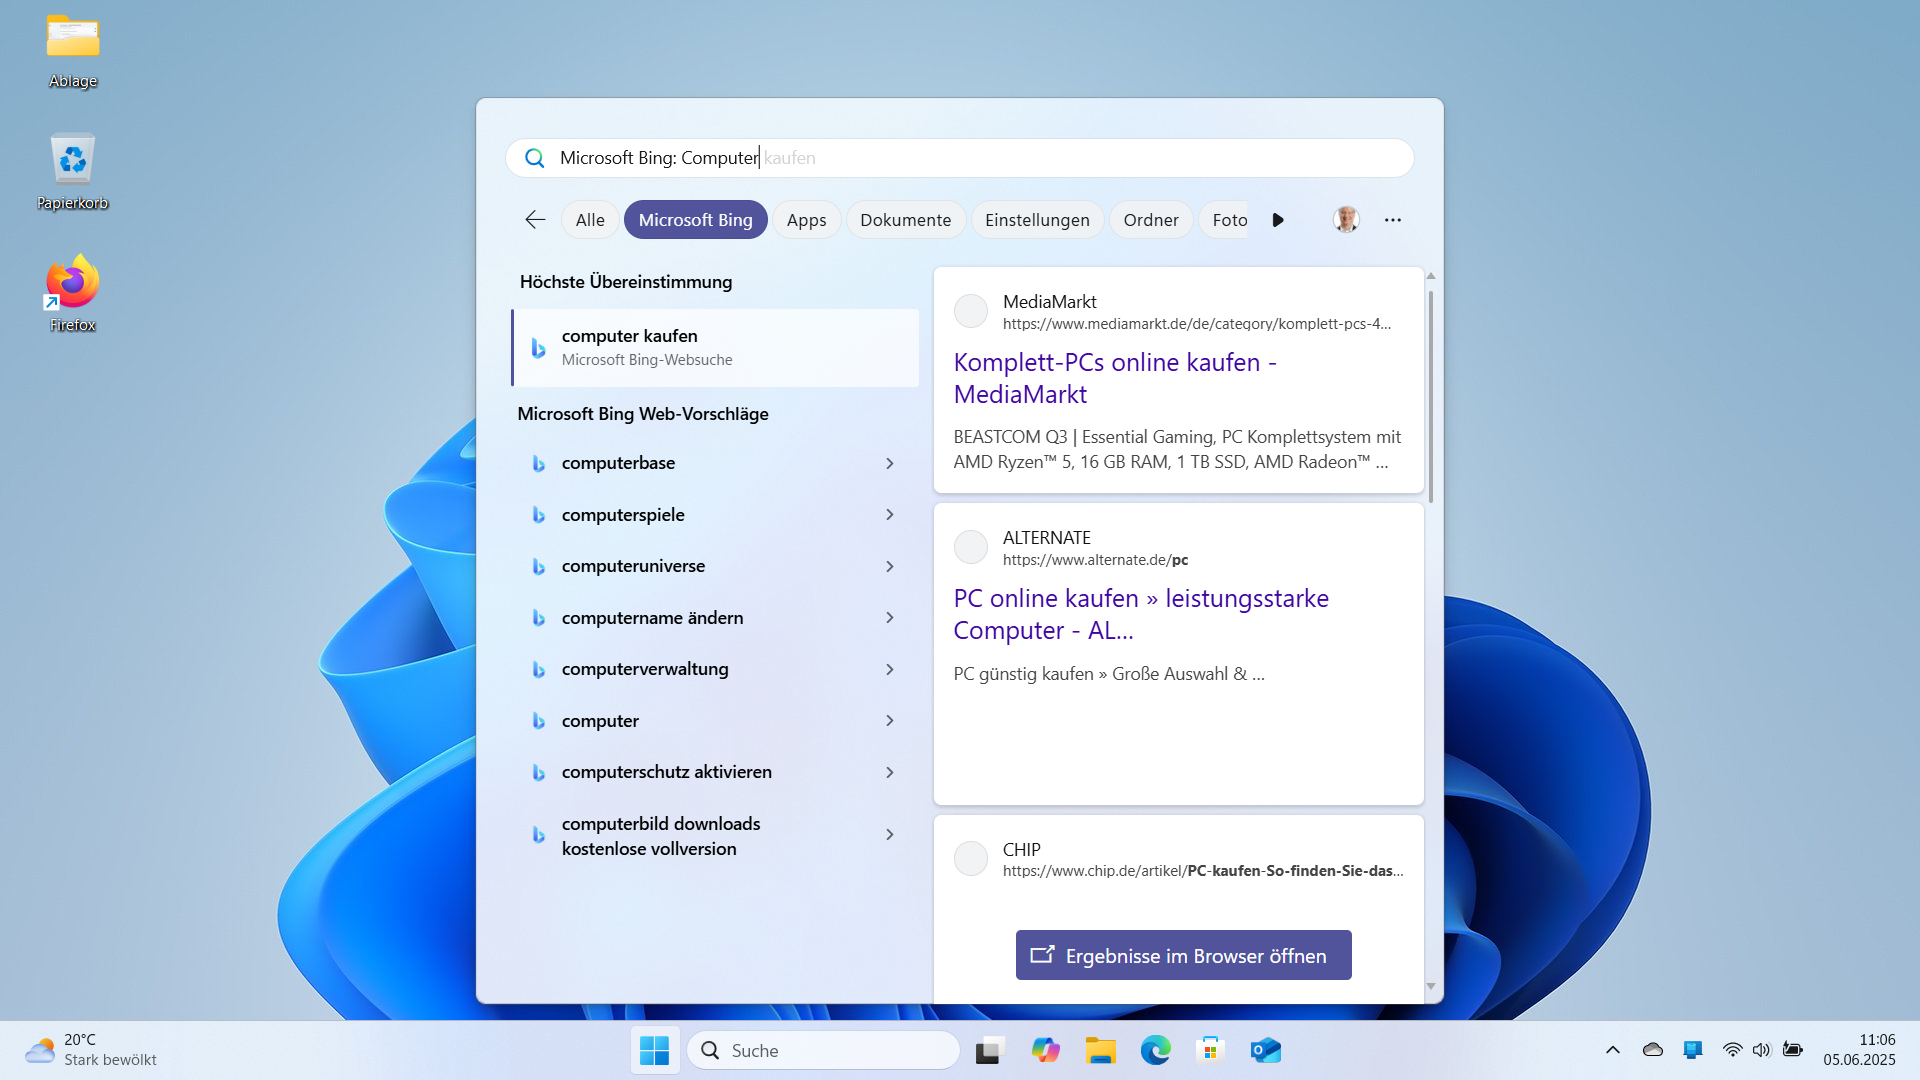Screen dimensions: 1920x1080
Task: Open File Explorer from the taskbar
Action: pyautogui.click(x=1100, y=1050)
